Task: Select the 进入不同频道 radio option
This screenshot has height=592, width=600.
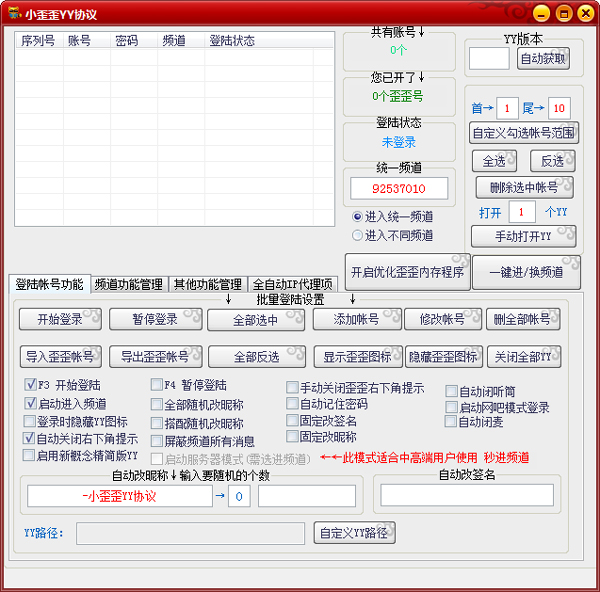Action: click(x=357, y=235)
